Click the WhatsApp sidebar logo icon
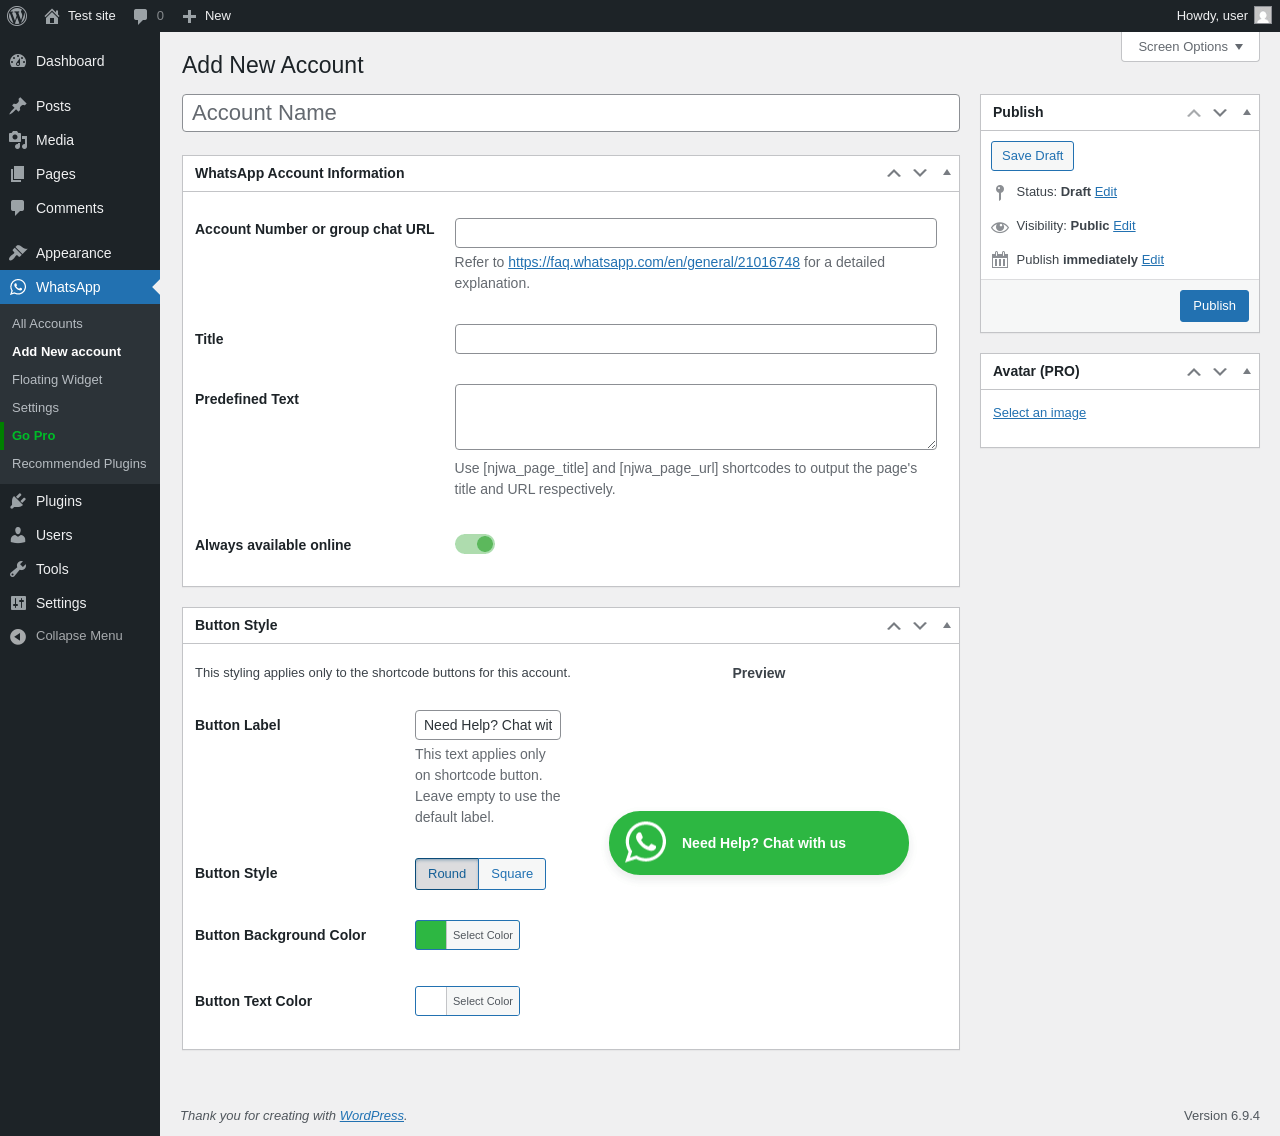The height and width of the screenshot is (1136, 1280). [x=18, y=287]
